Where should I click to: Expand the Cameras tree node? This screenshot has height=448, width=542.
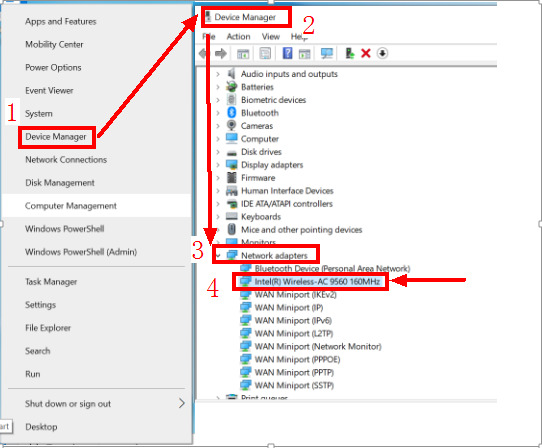coord(217,126)
